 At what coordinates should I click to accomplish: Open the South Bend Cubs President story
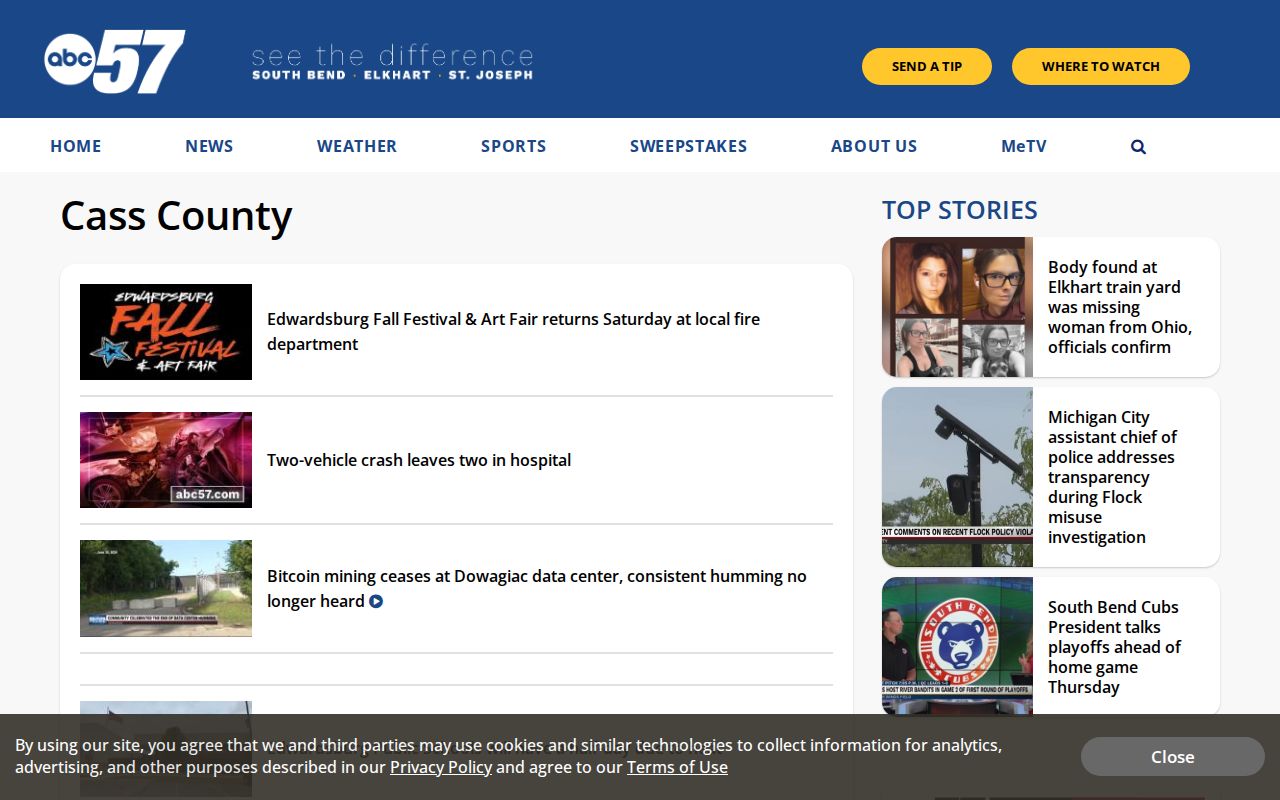1114,647
